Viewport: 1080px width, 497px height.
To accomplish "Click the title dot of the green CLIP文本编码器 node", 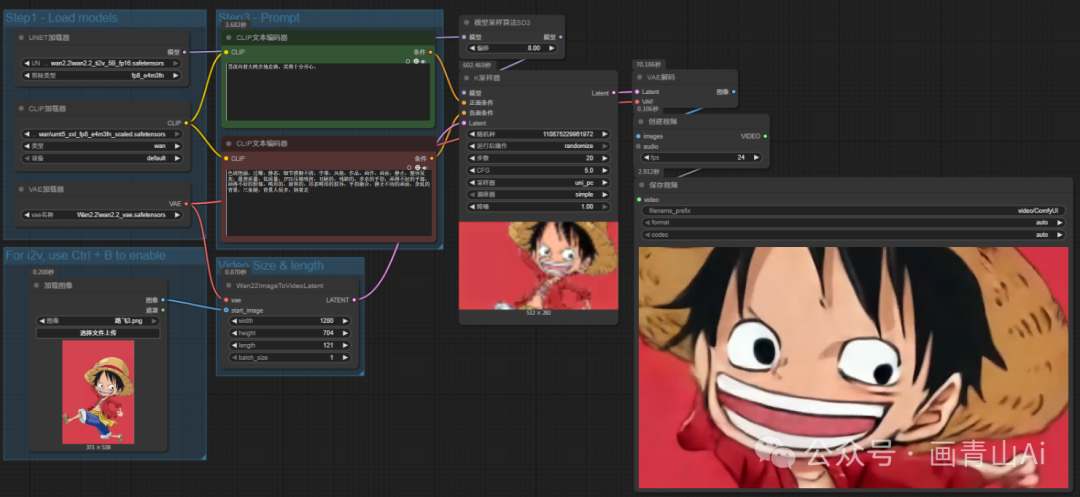I will pyautogui.click(x=229, y=38).
